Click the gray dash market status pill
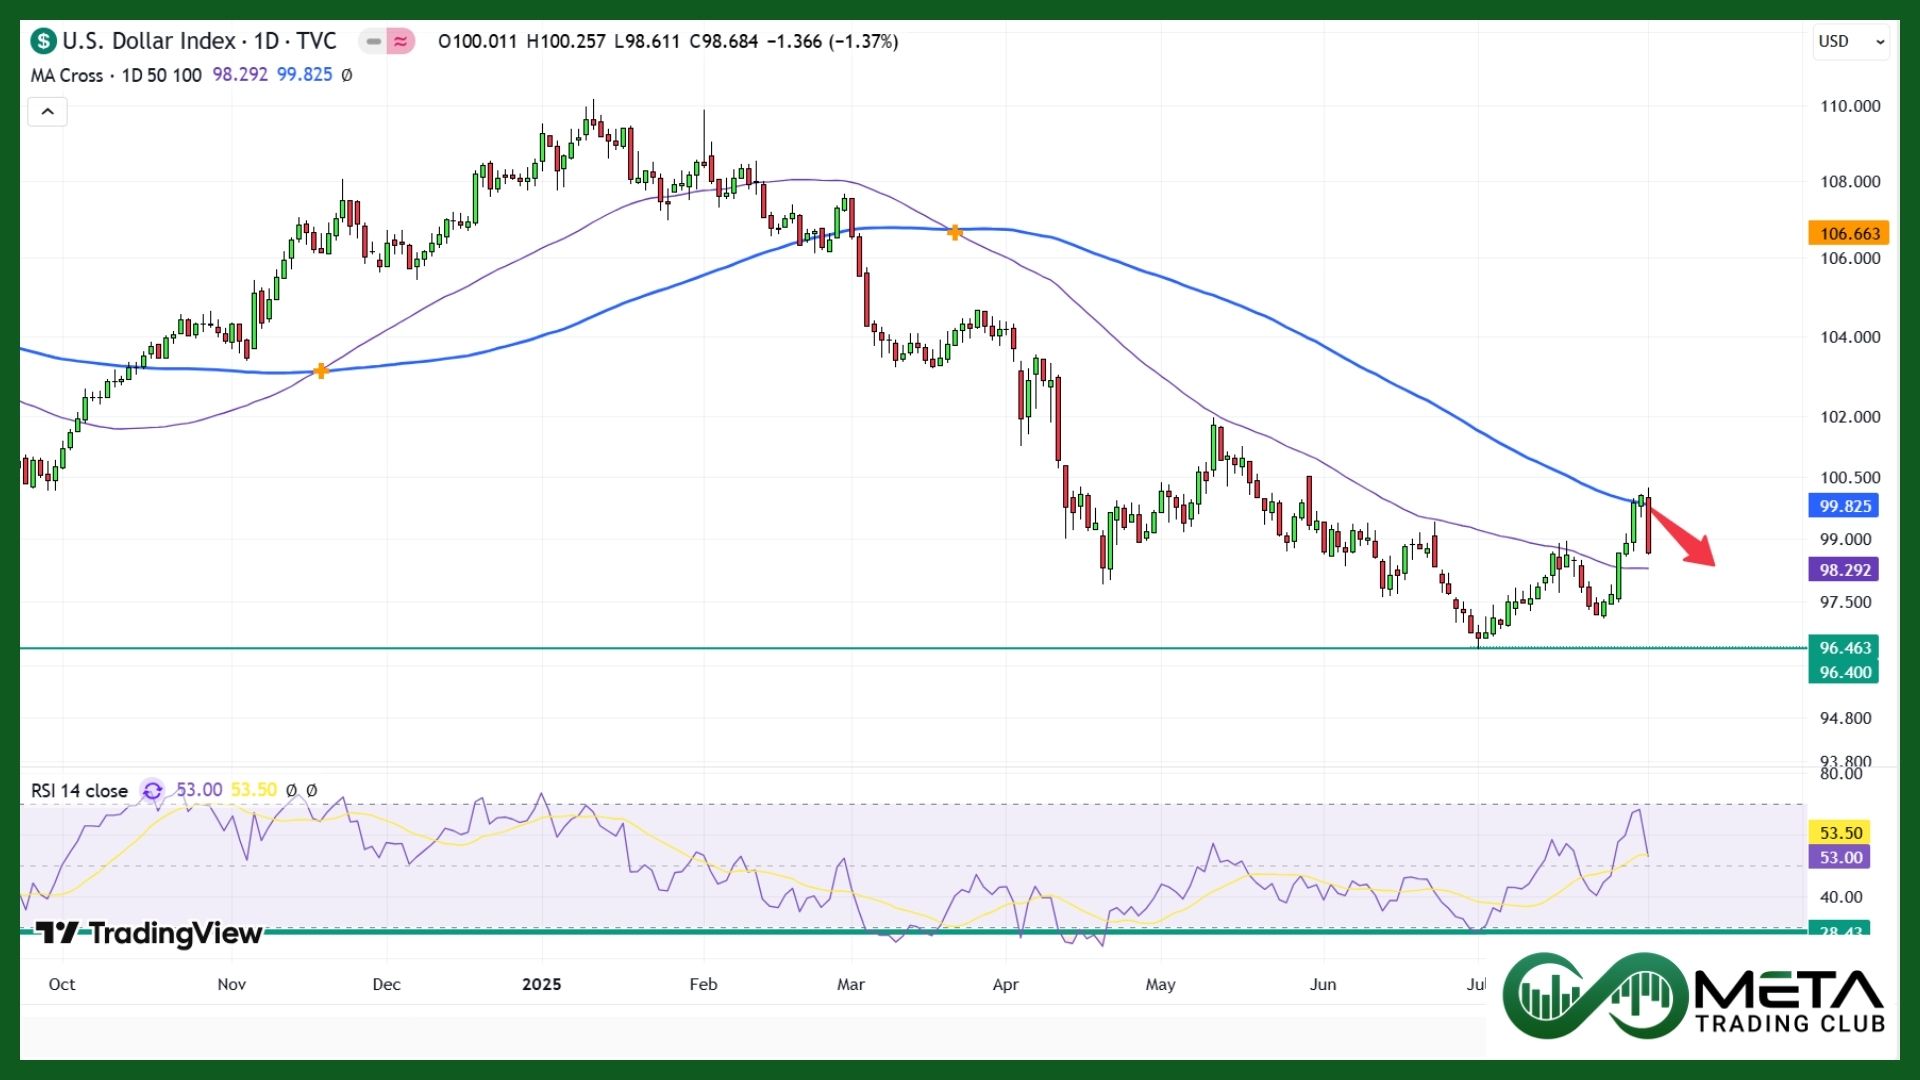The height and width of the screenshot is (1080, 1920). tap(373, 41)
